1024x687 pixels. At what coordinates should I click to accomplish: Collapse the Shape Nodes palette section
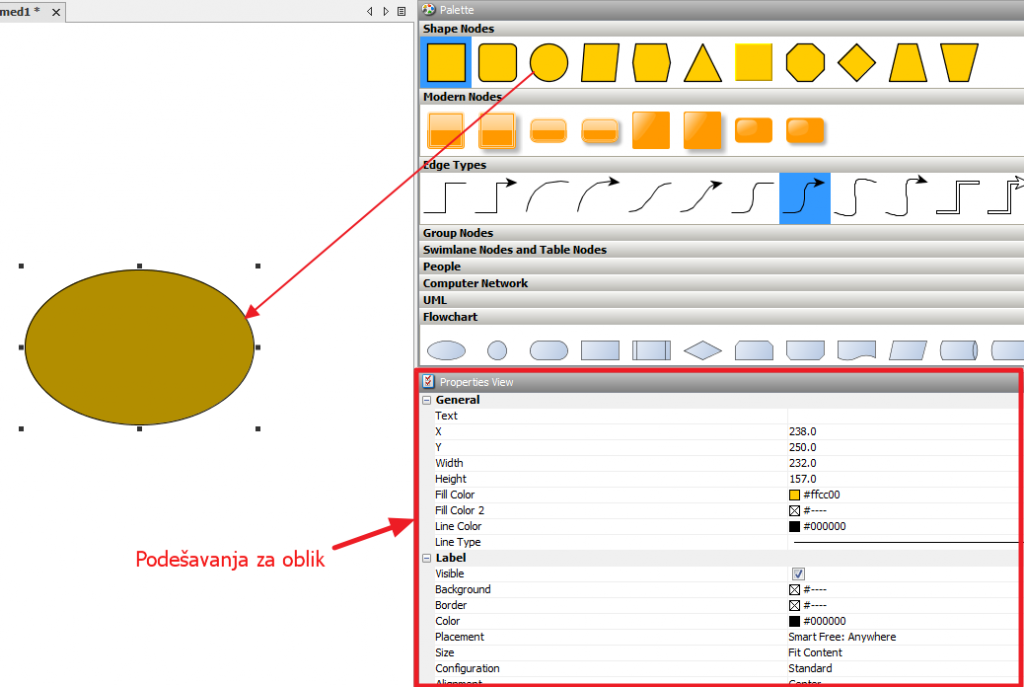[721, 29]
